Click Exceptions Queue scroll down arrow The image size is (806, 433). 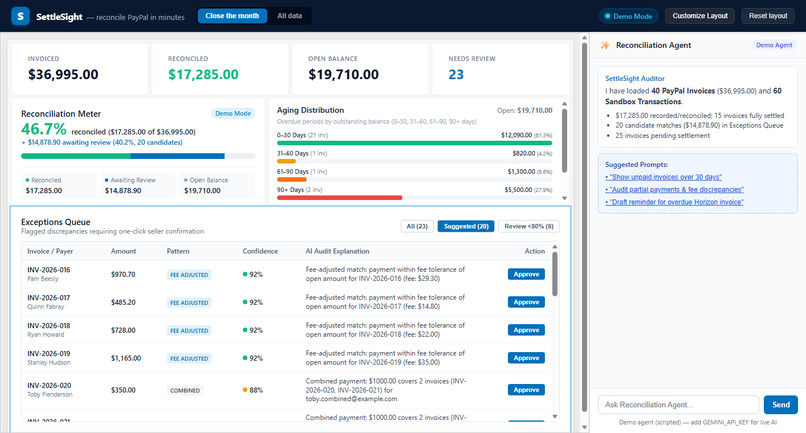click(x=555, y=417)
